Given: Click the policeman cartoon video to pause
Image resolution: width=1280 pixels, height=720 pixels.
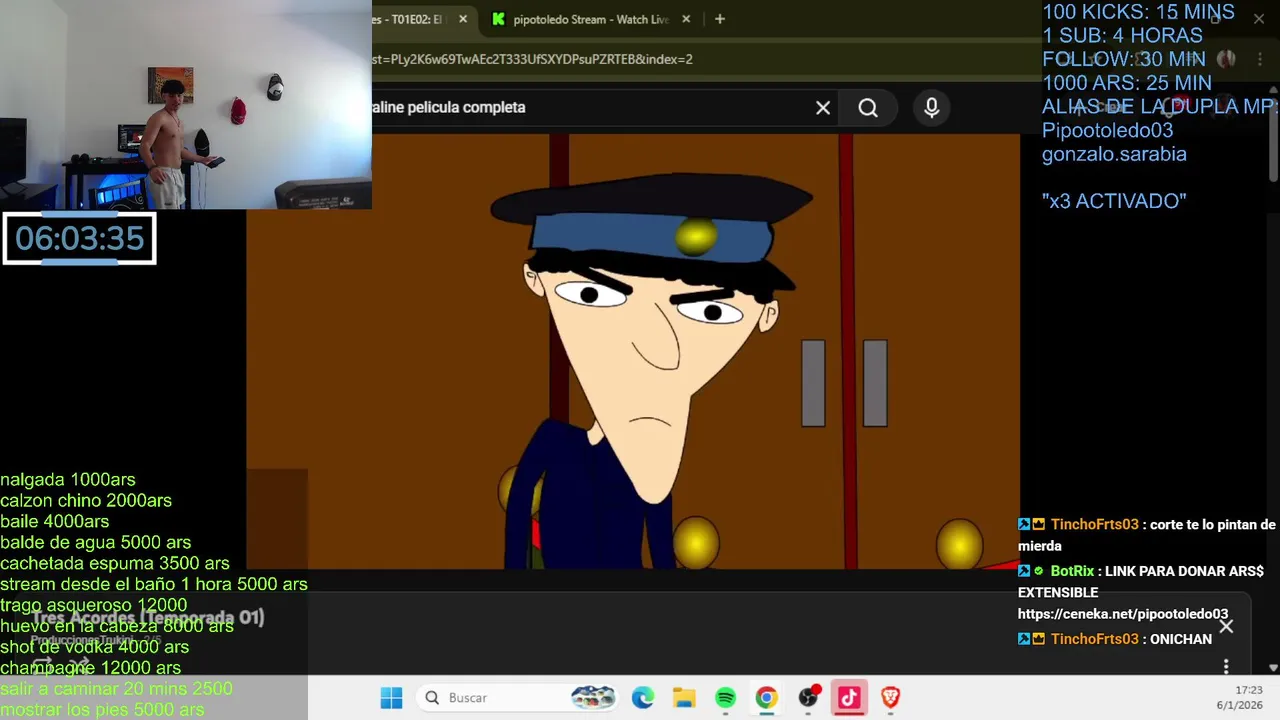Looking at the screenshot, I should 633,352.
